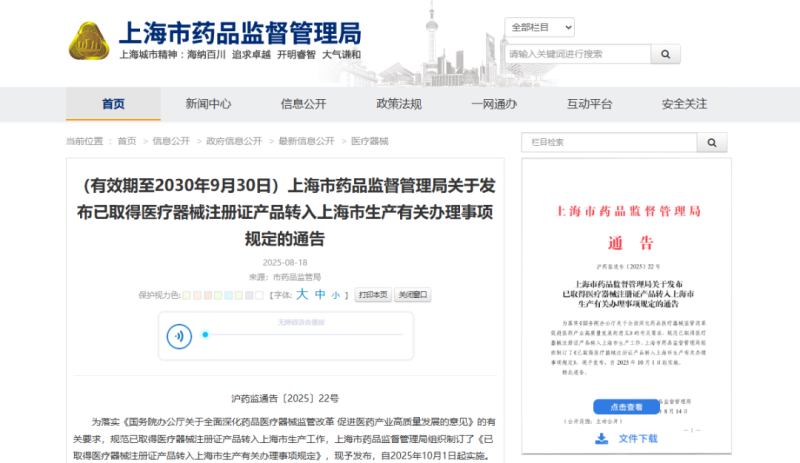Click the audio player progress slider handle
Viewport: 800px width, 463px height.
[x=206, y=335]
